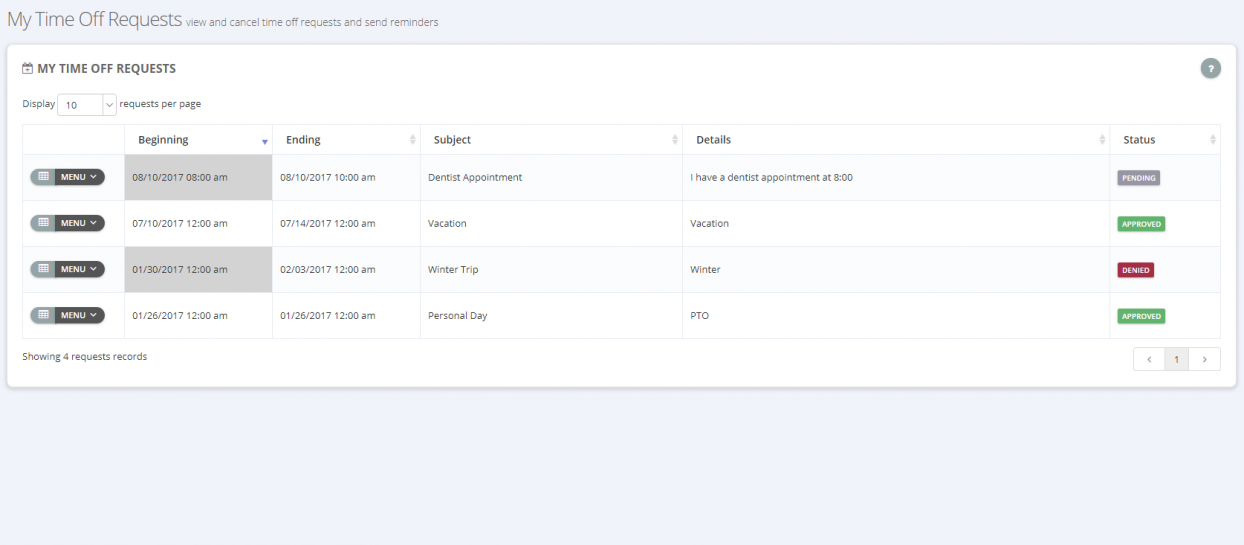Image resolution: width=1244 pixels, height=545 pixels.
Task: Click Vacation in Details column
Action: click(x=709, y=223)
